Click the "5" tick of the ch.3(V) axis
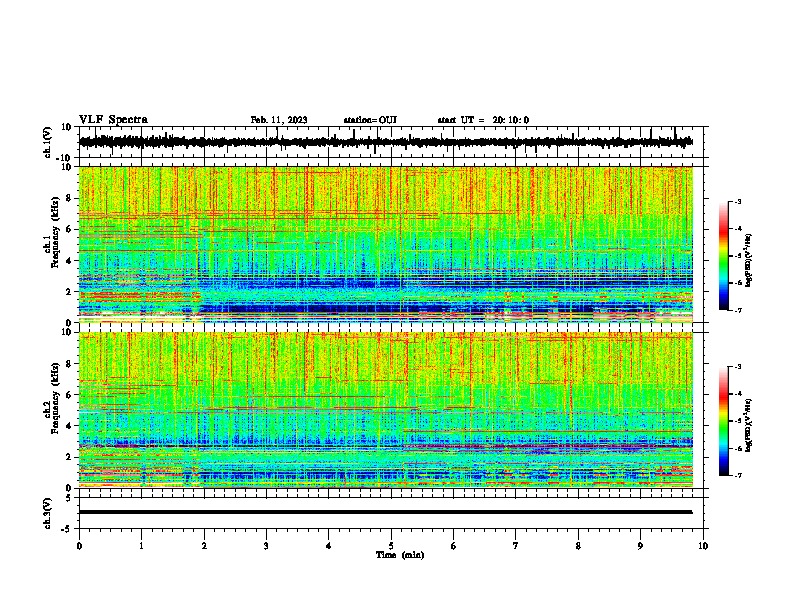The width and height of the screenshot is (792, 612). coord(69,498)
